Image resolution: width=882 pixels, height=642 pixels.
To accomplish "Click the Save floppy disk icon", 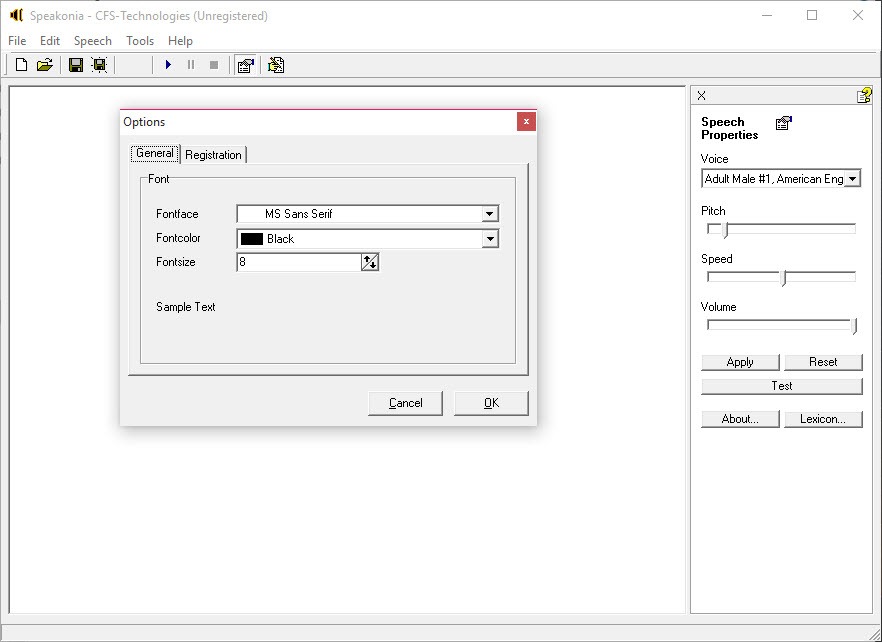I will point(76,65).
